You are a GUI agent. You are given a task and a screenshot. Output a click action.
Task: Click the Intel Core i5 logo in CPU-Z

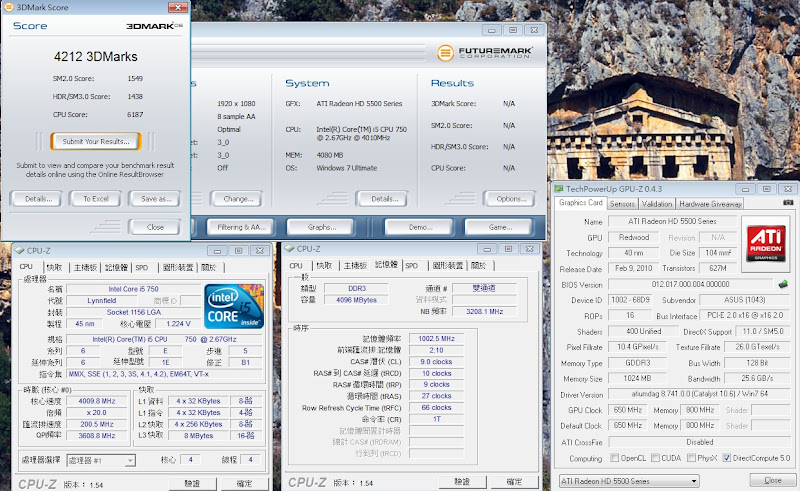point(234,306)
